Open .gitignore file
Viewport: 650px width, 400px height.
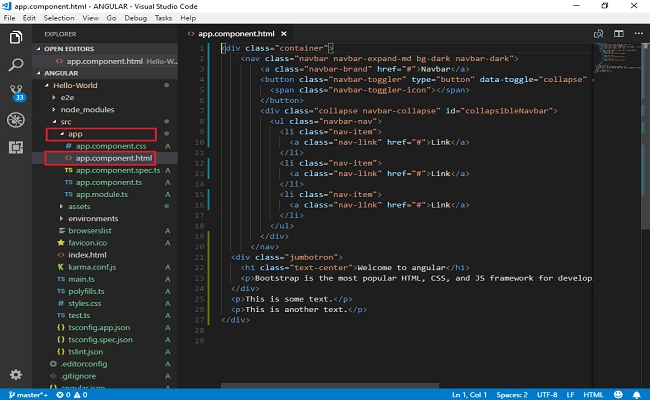tap(105, 376)
